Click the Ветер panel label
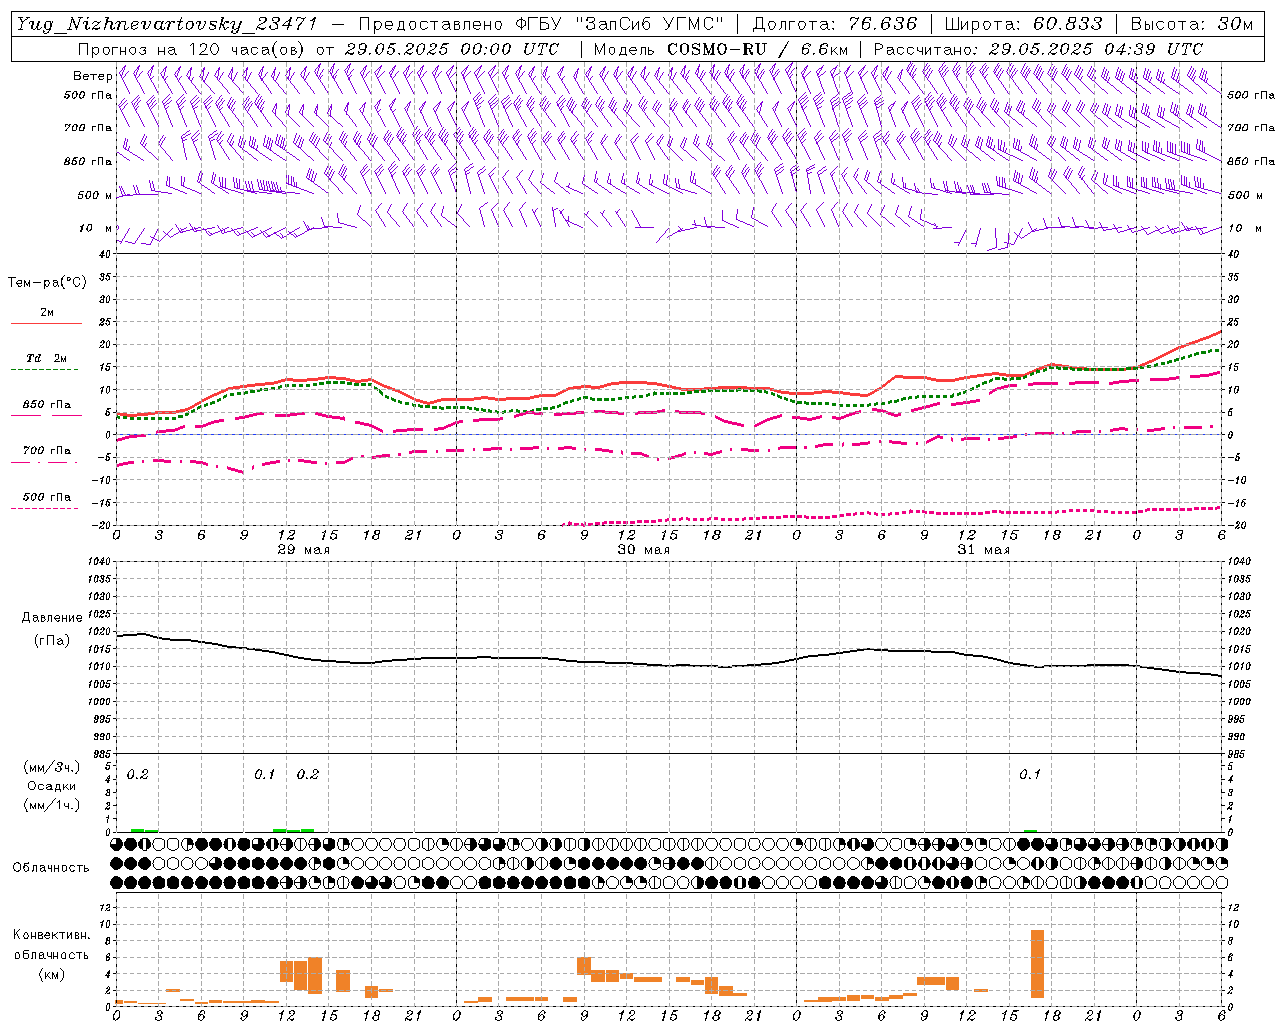Viewport: 1280px width, 1024px height. tap(93, 76)
